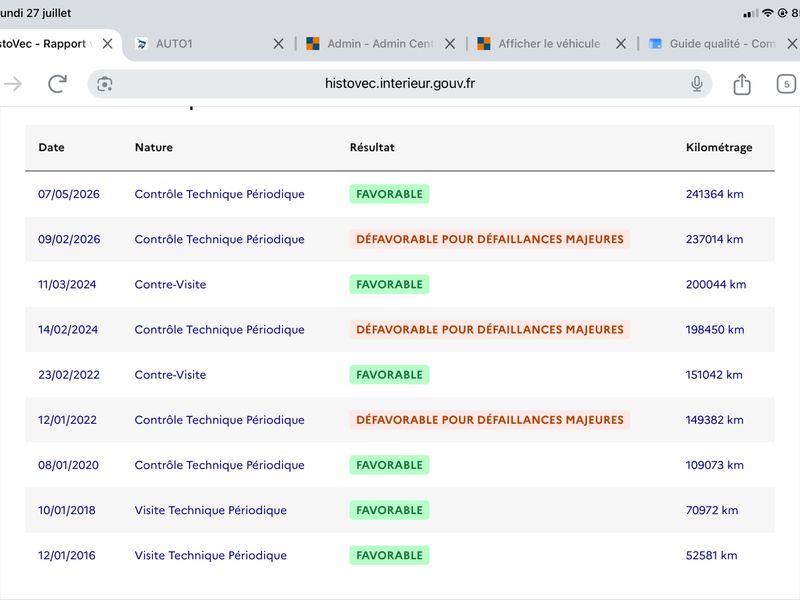Go forward with the arrow button

point(13,84)
